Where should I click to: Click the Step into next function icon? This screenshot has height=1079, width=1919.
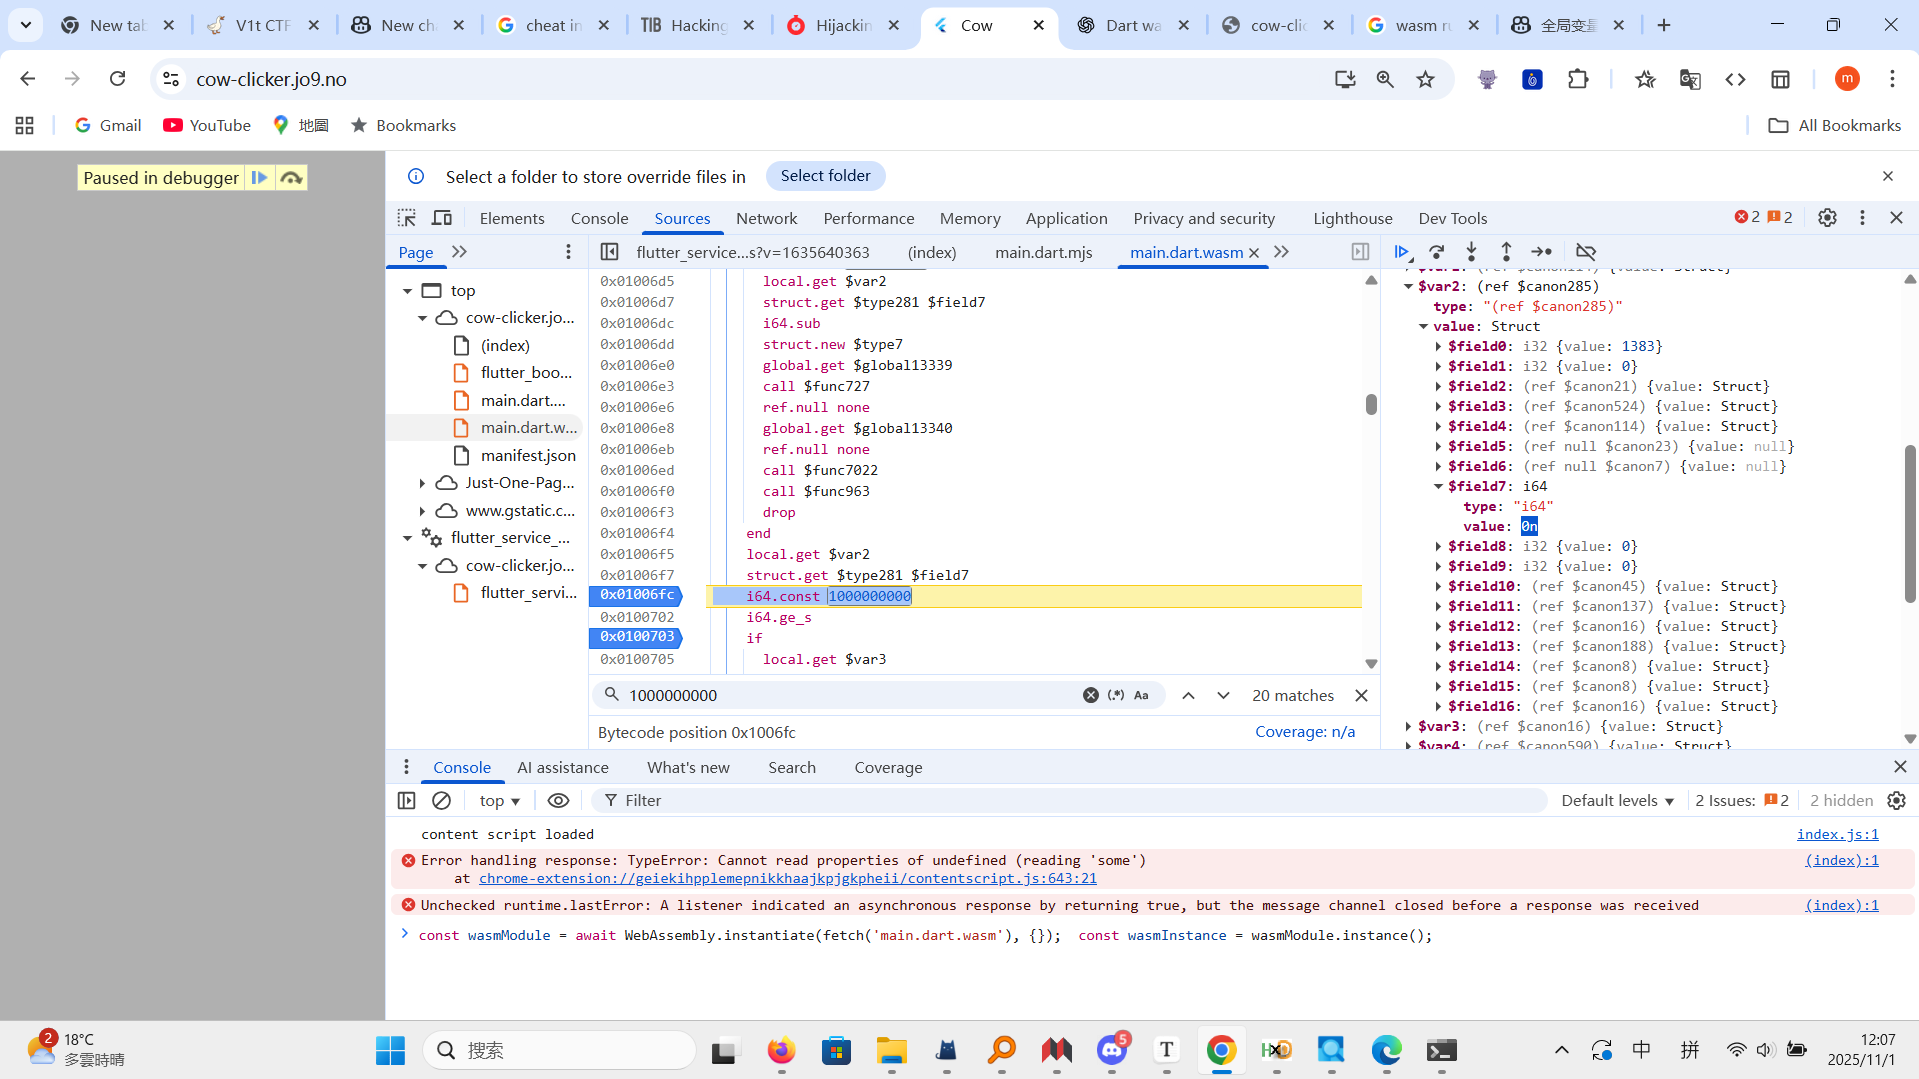click(x=1471, y=252)
